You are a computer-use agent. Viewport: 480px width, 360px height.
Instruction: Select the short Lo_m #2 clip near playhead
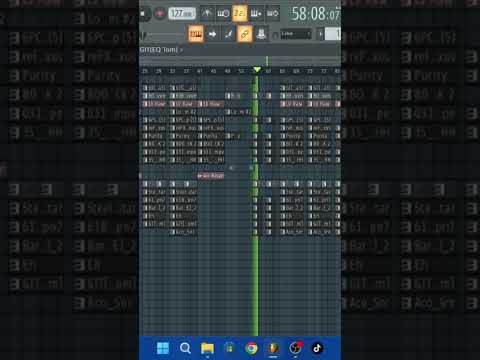[x=238, y=112]
